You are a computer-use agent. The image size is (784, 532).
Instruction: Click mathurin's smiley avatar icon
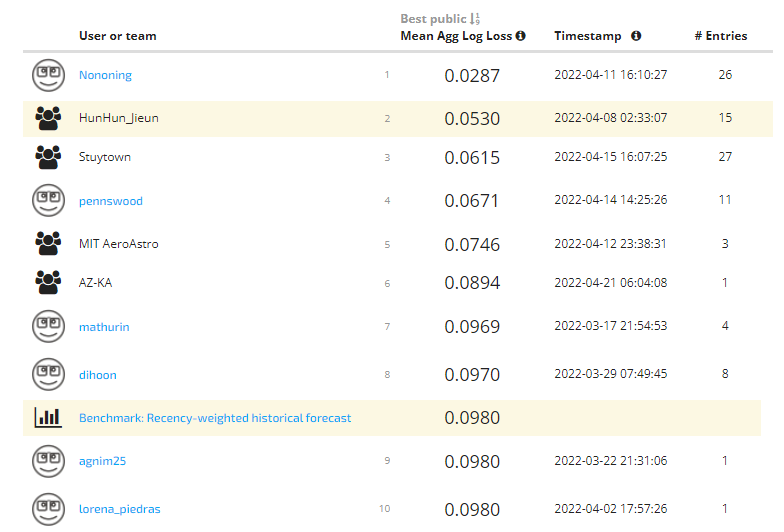(48, 326)
